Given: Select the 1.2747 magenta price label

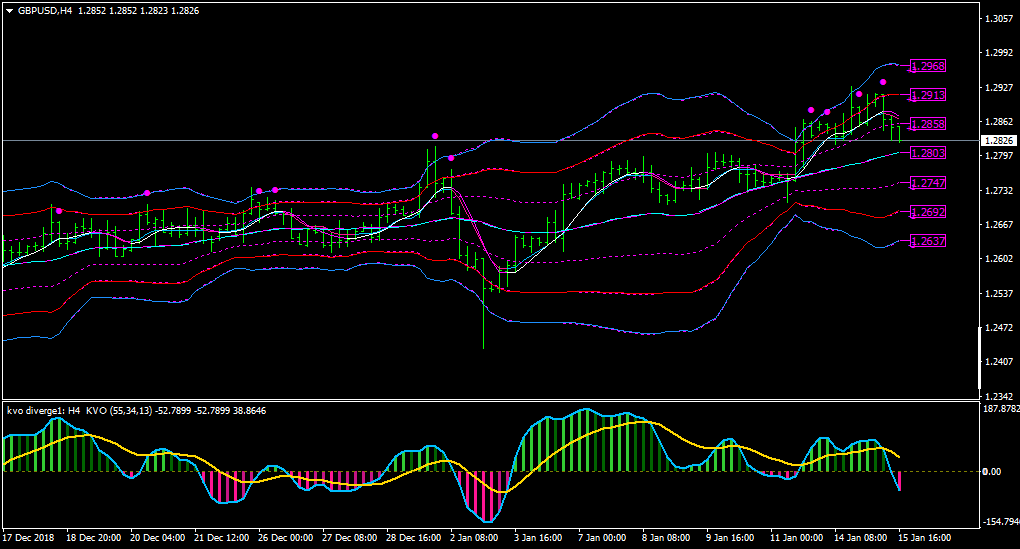Looking at the screenshot, I should pos(928,183).
